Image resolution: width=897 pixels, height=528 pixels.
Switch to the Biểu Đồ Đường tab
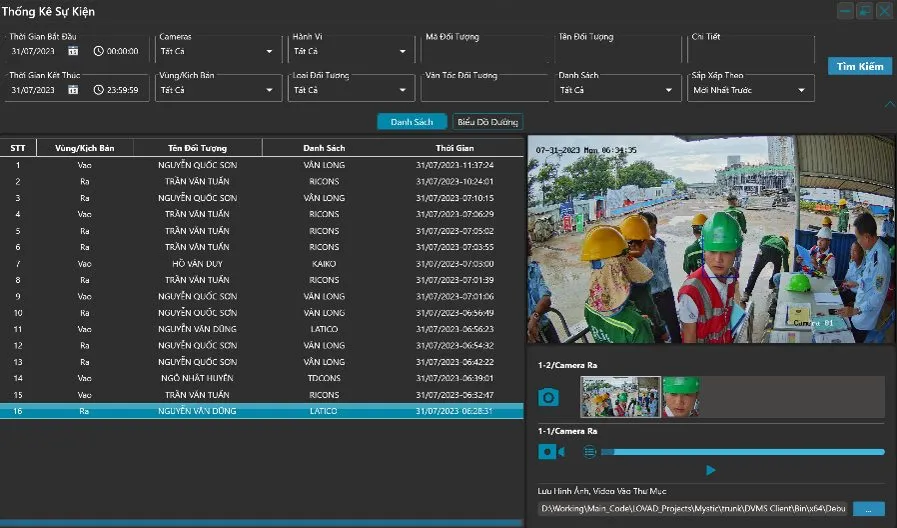[487, 122]
